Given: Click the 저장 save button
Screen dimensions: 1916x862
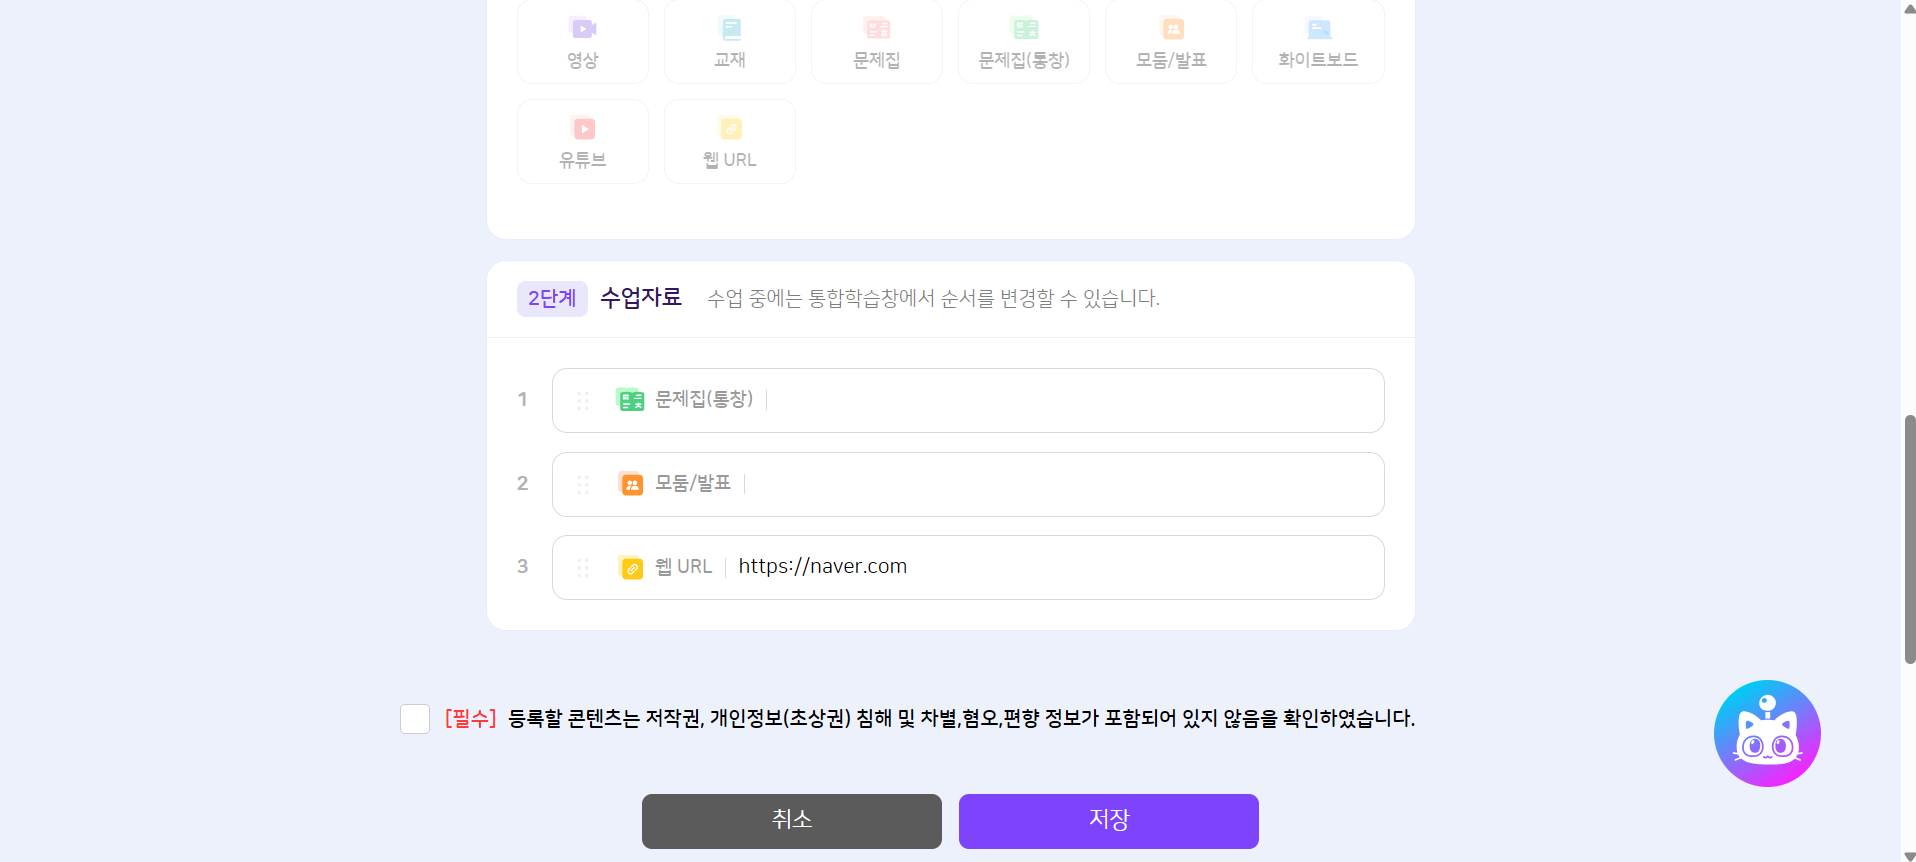Looking at the screenshot, I should point(1108,821).
